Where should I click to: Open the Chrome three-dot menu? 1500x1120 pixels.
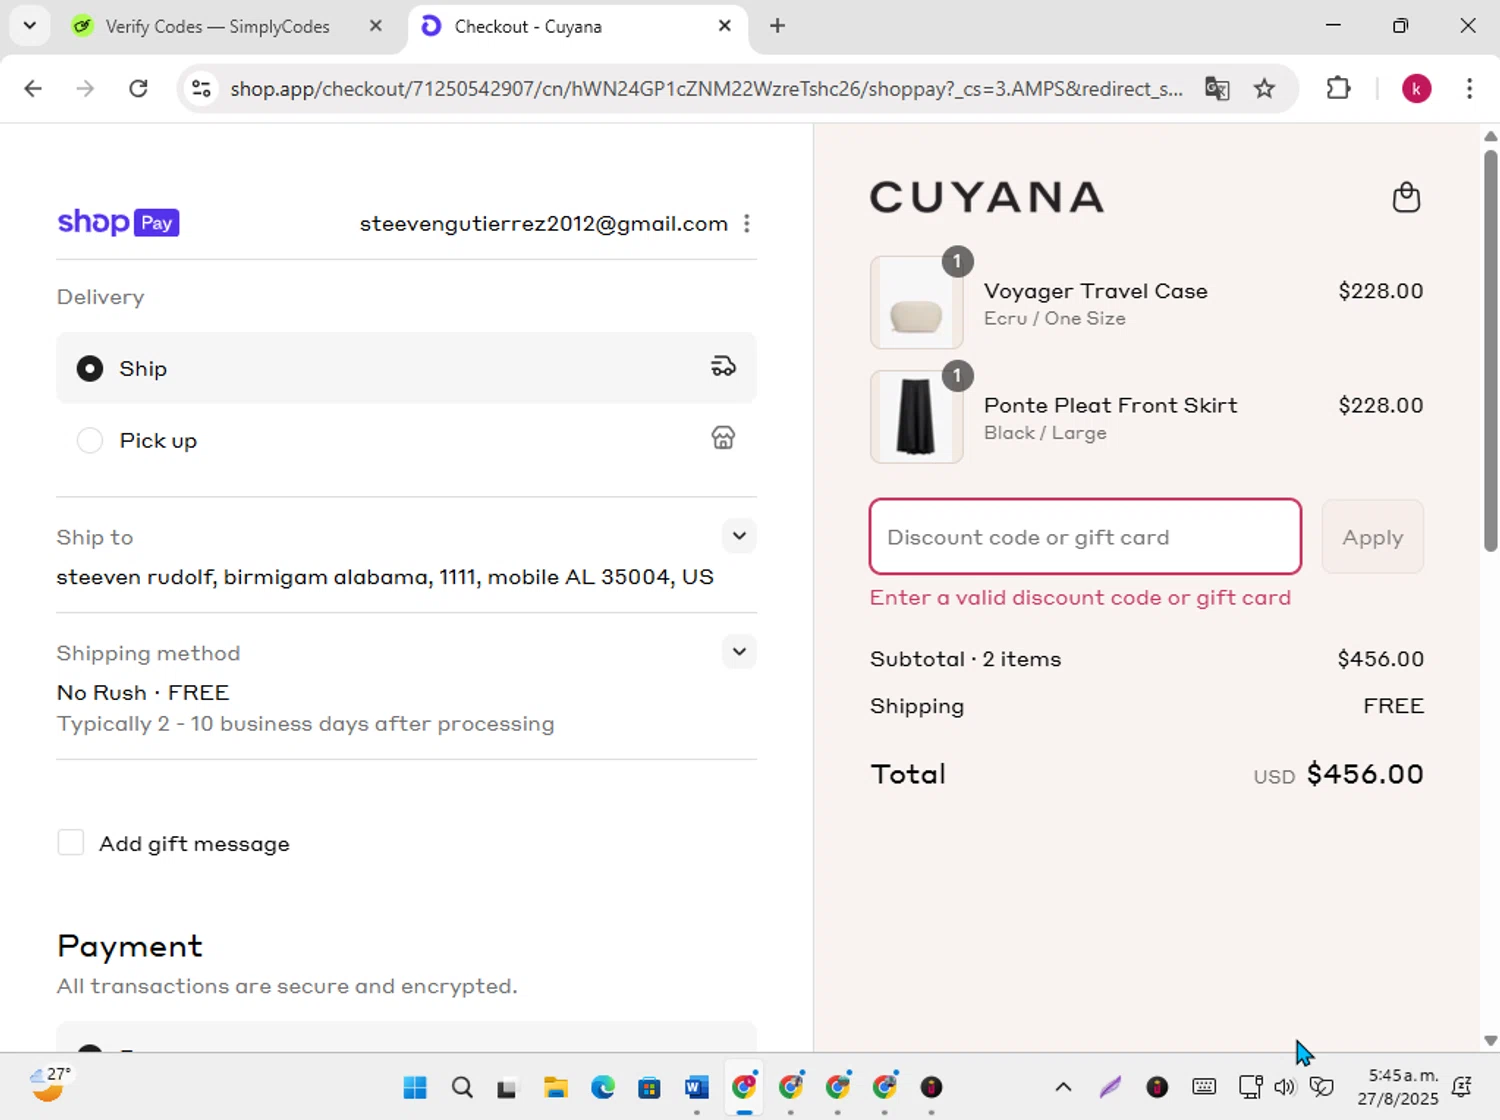point(1469,88)
